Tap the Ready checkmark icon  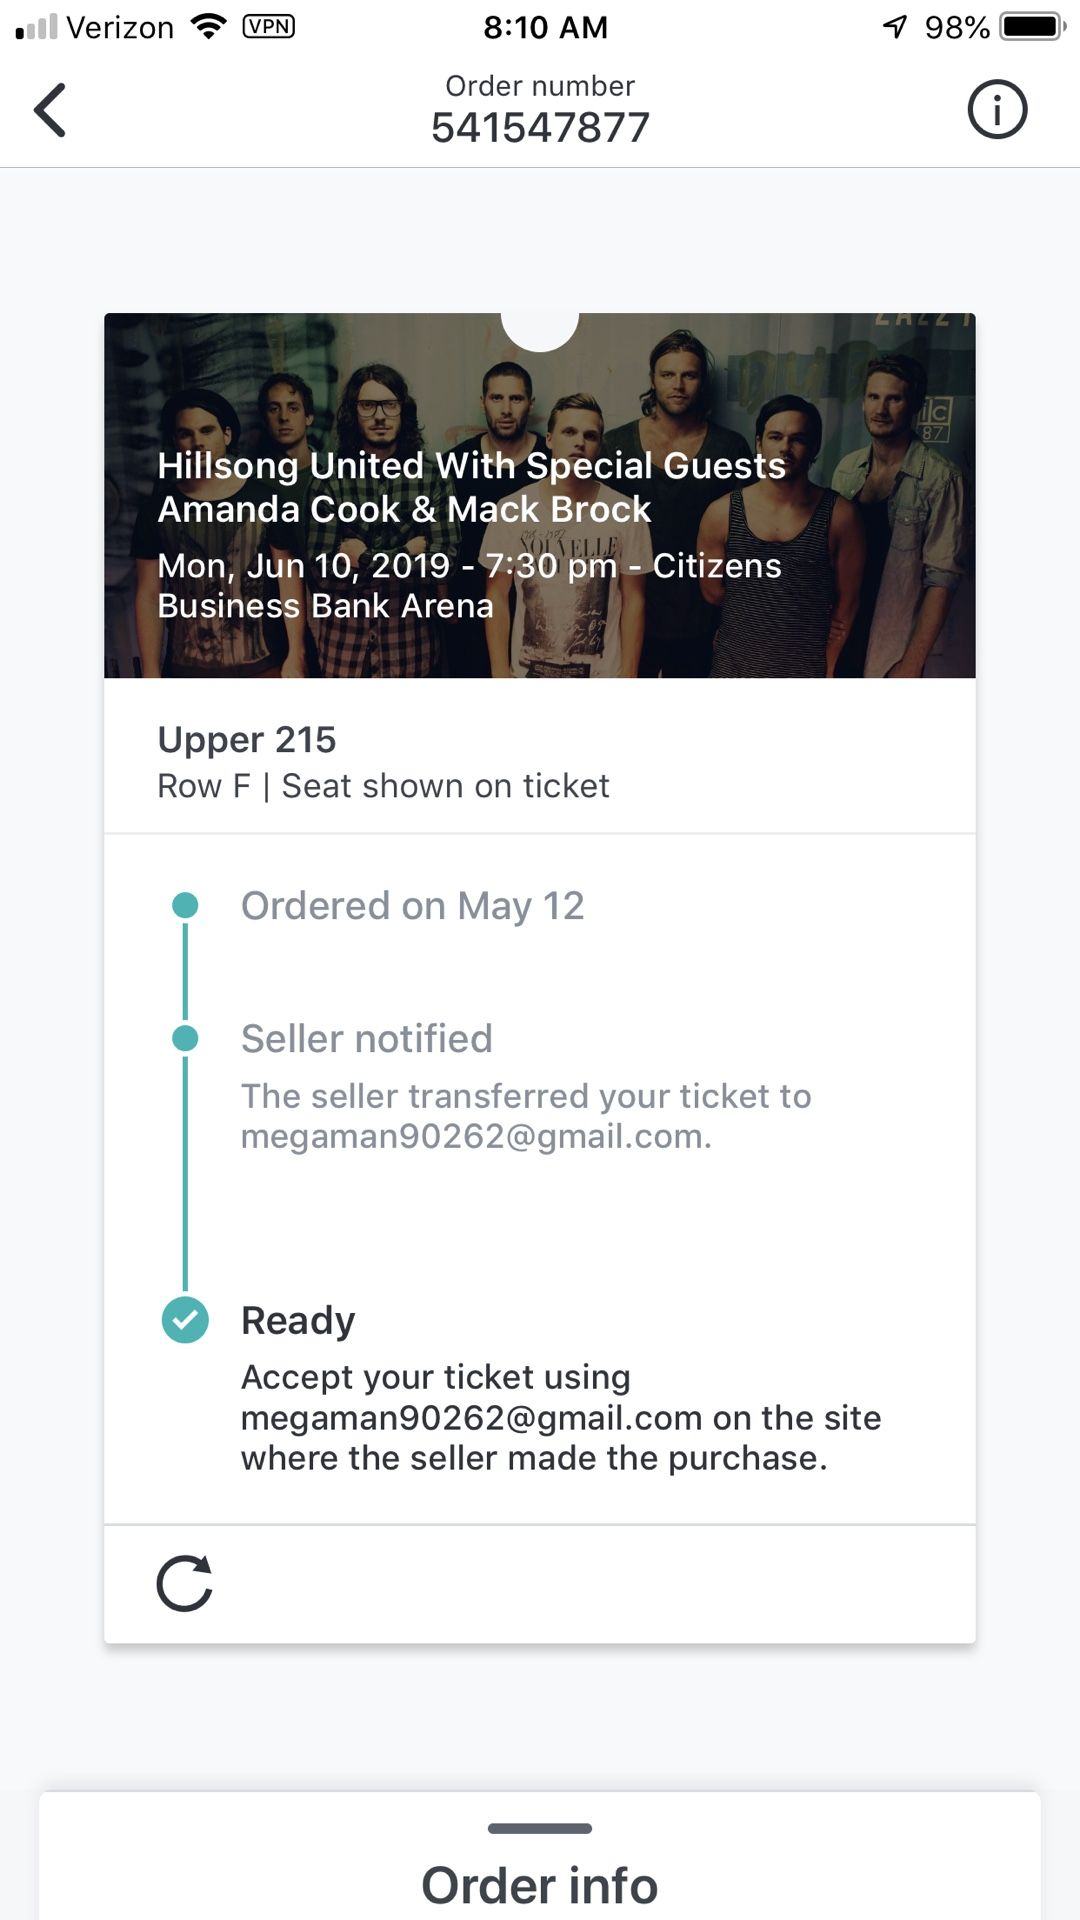pyautogui.click(x=185, y=1320)
